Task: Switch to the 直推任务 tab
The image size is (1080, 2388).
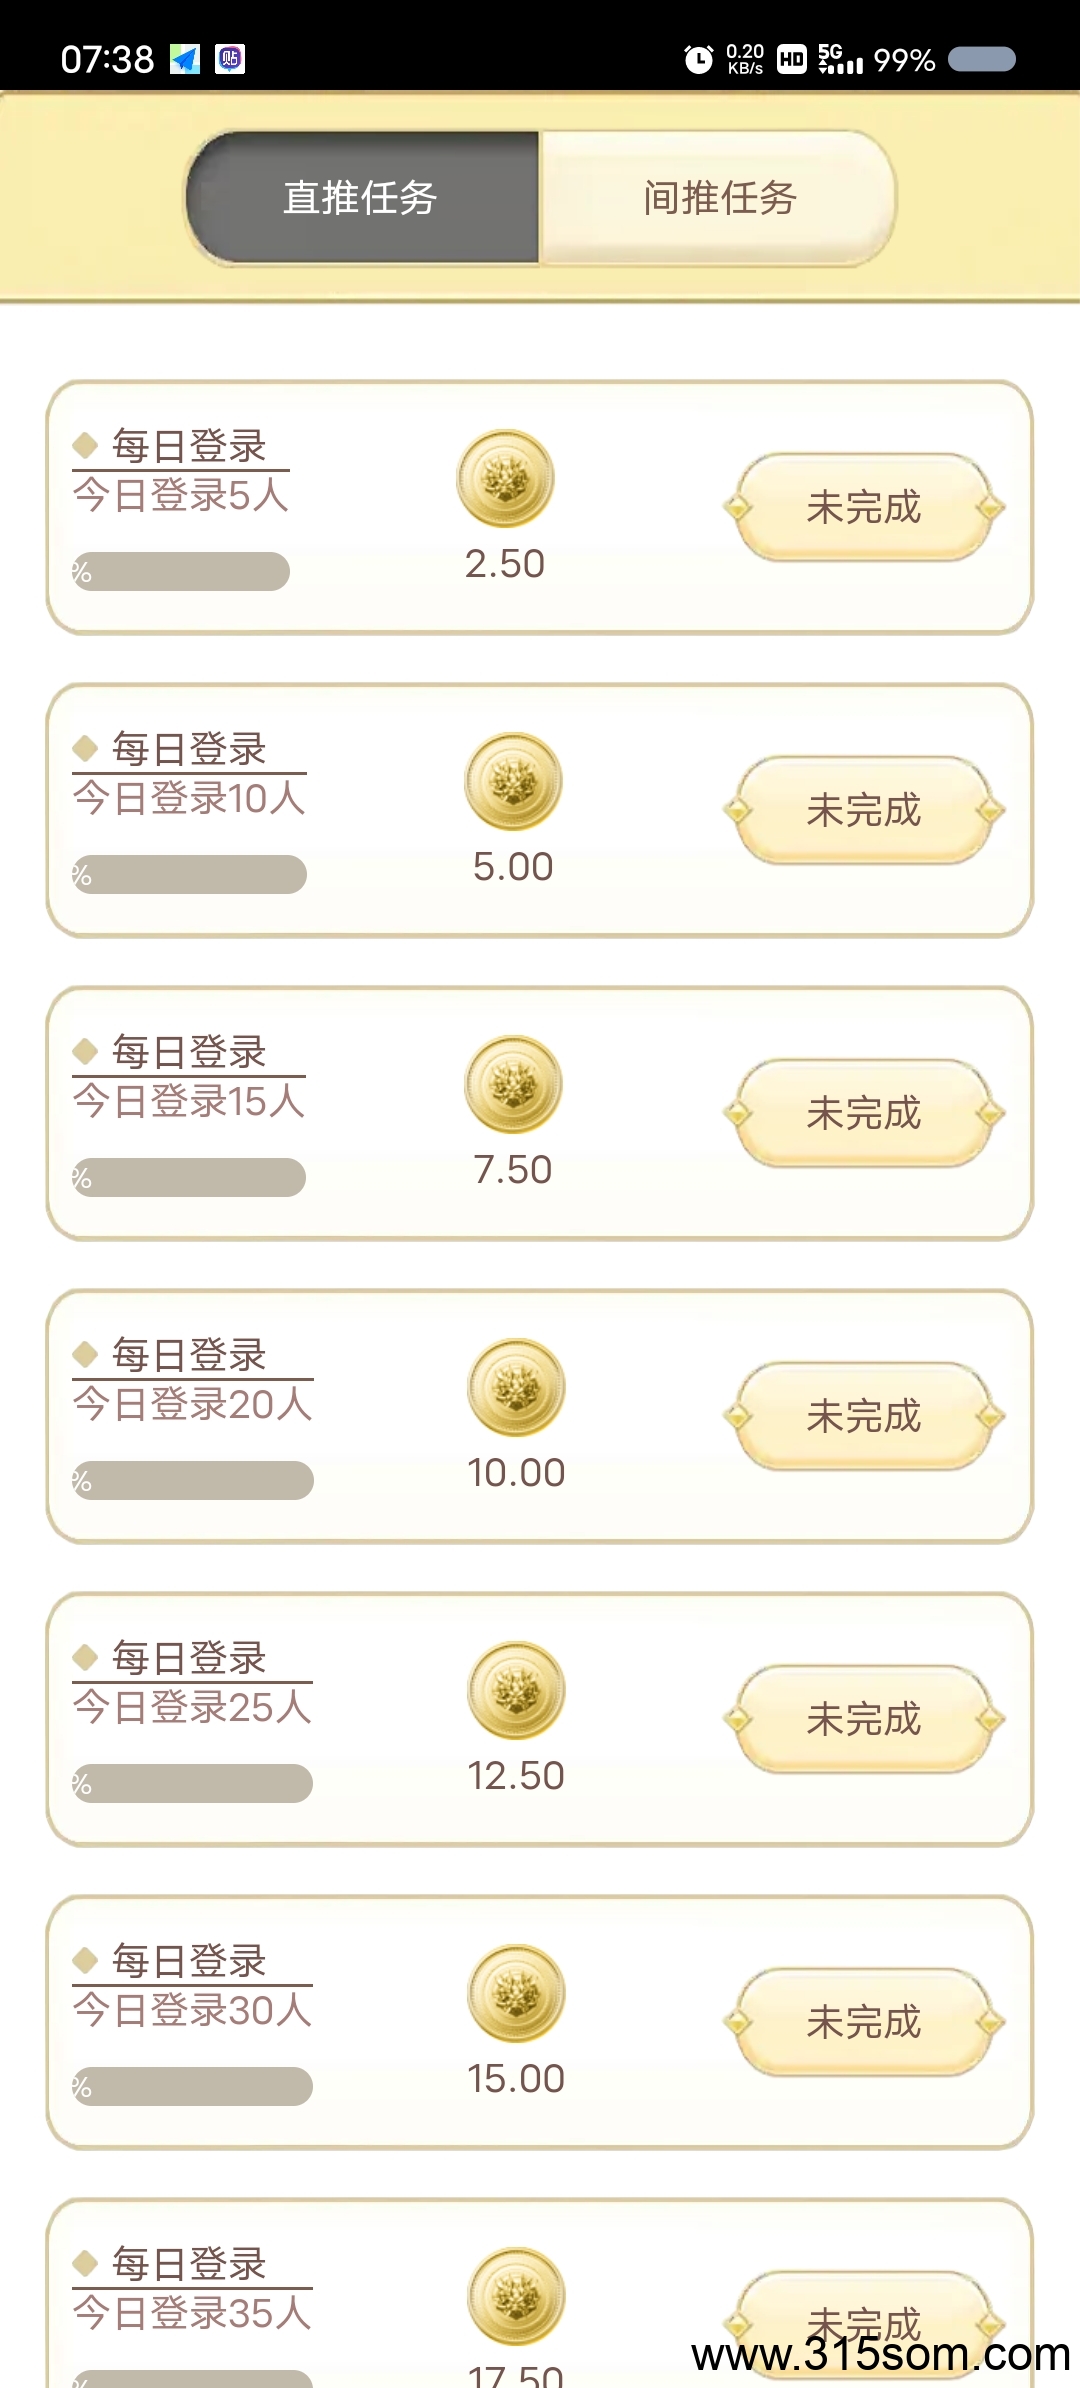Action: 361,198
